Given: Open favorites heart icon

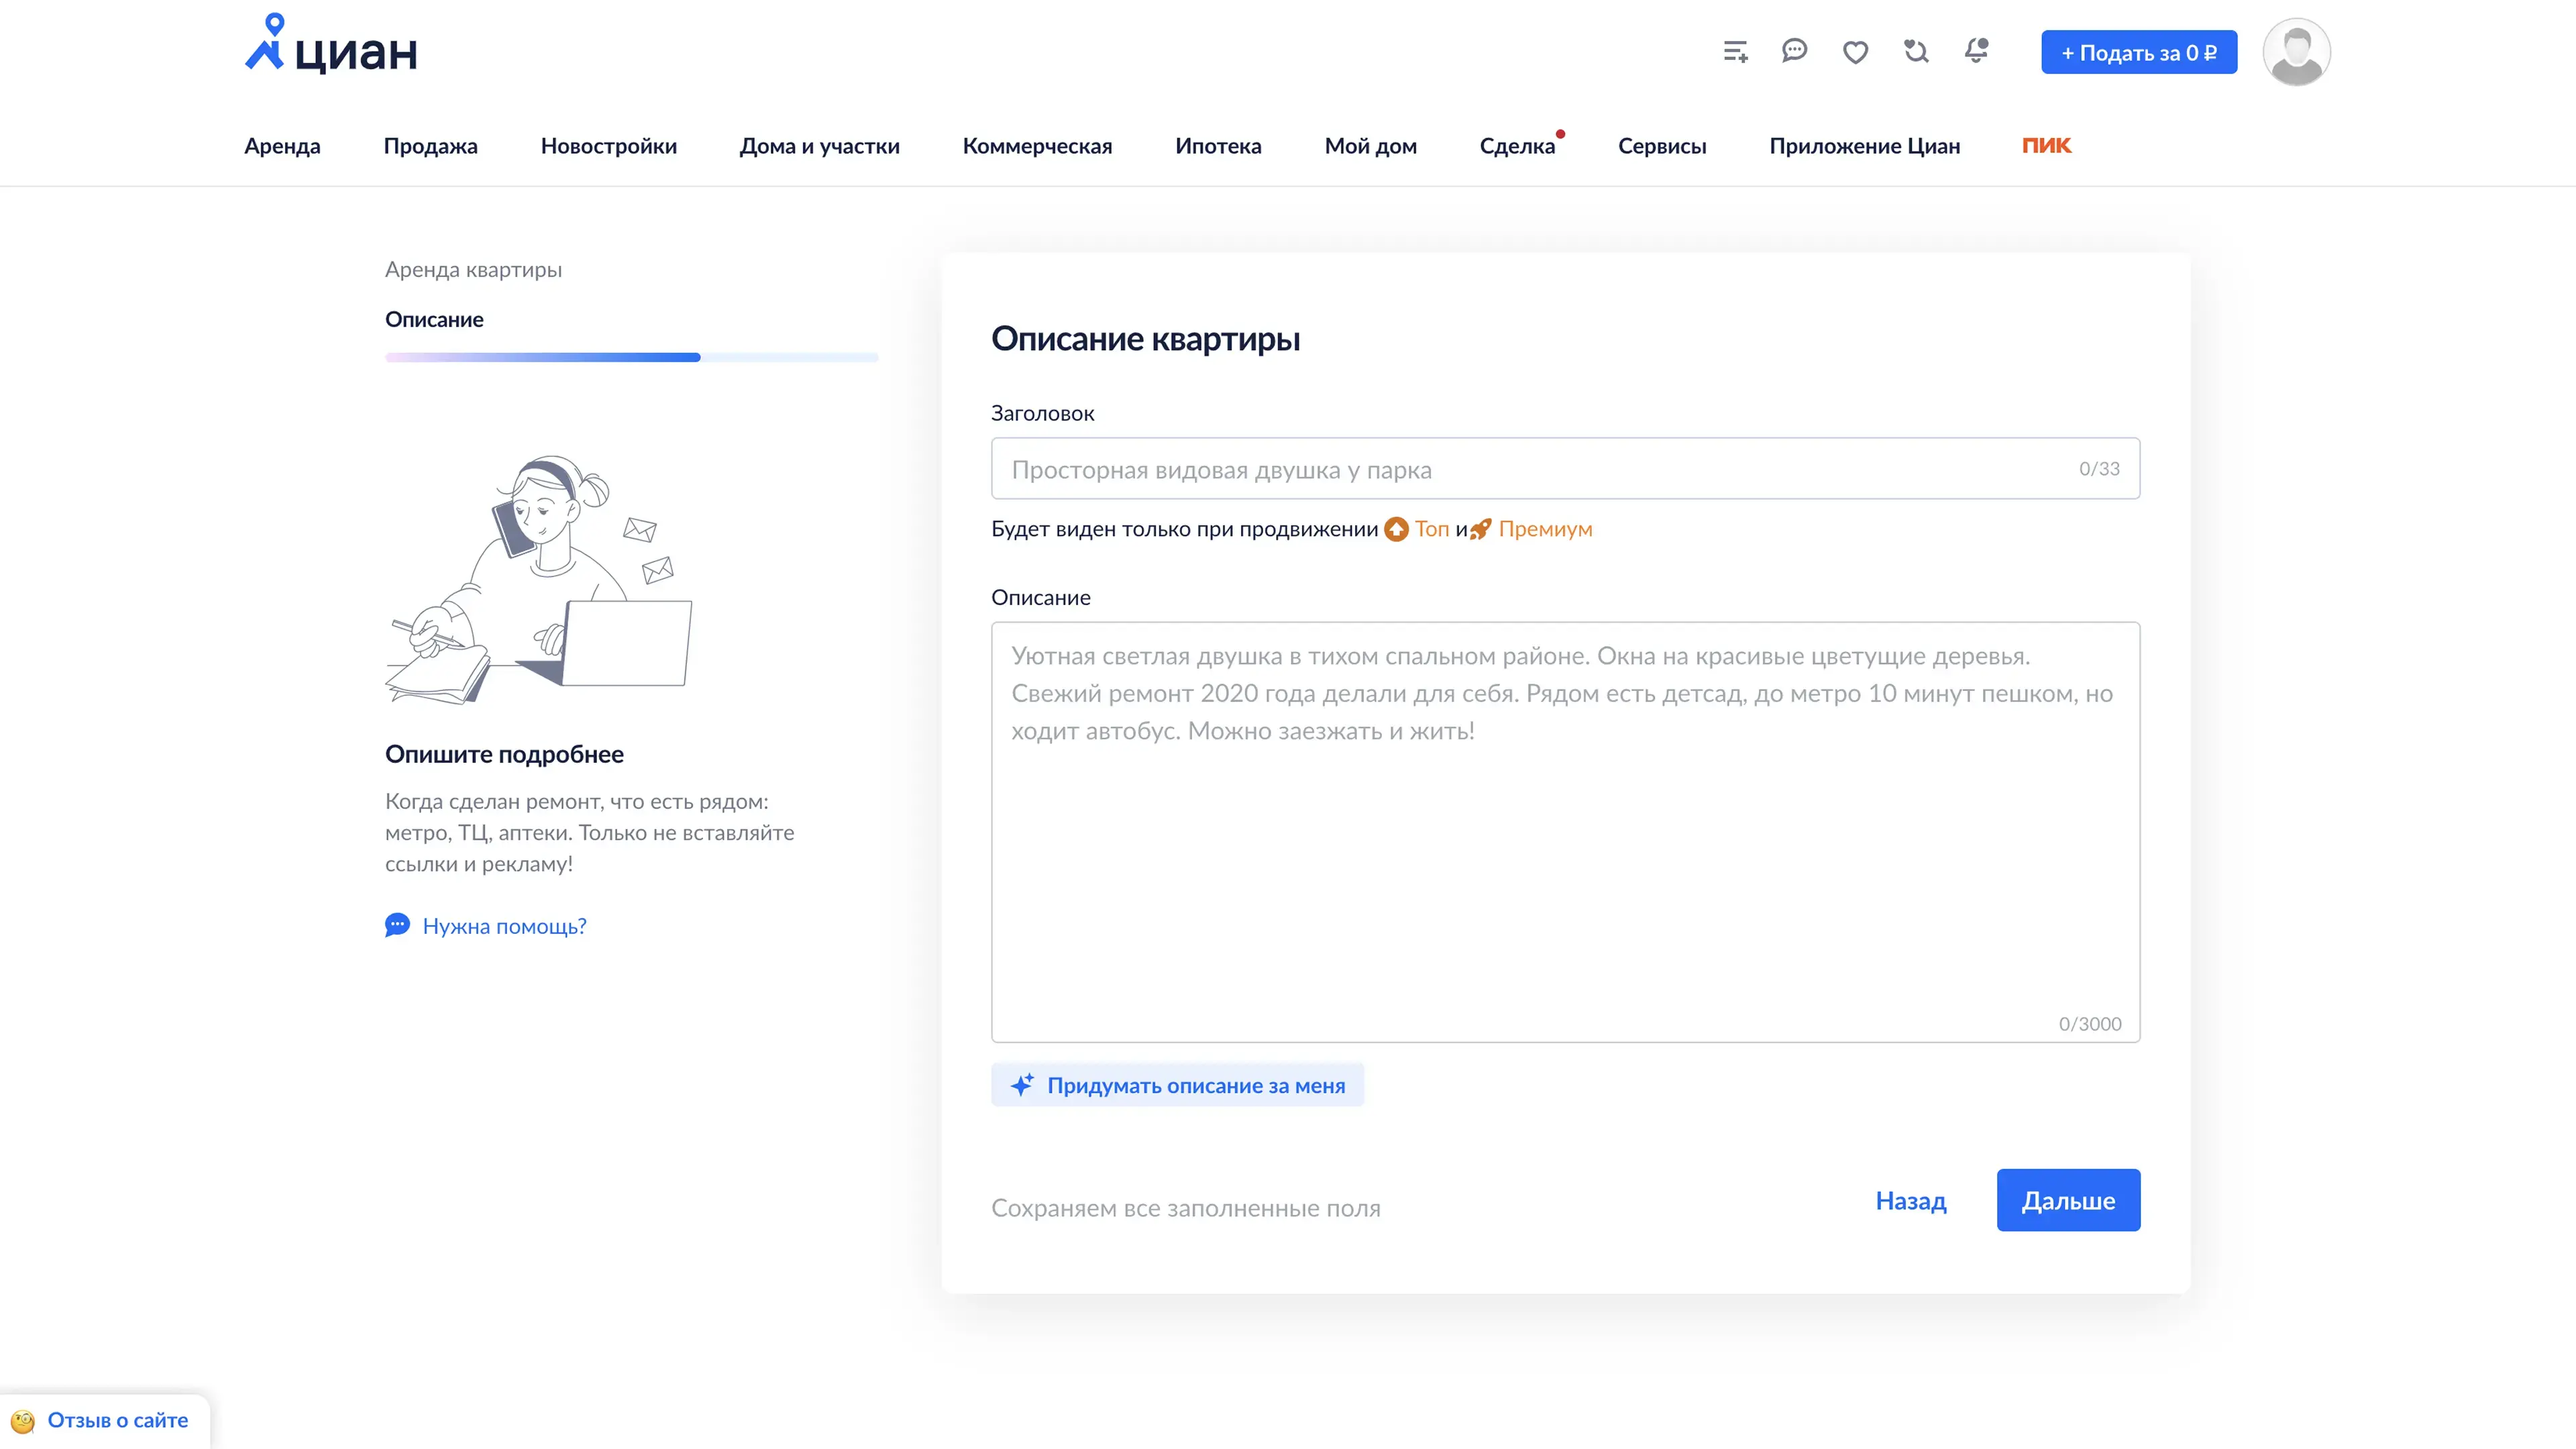Looking at the screenshot, I should click(x=1855, y=52).
